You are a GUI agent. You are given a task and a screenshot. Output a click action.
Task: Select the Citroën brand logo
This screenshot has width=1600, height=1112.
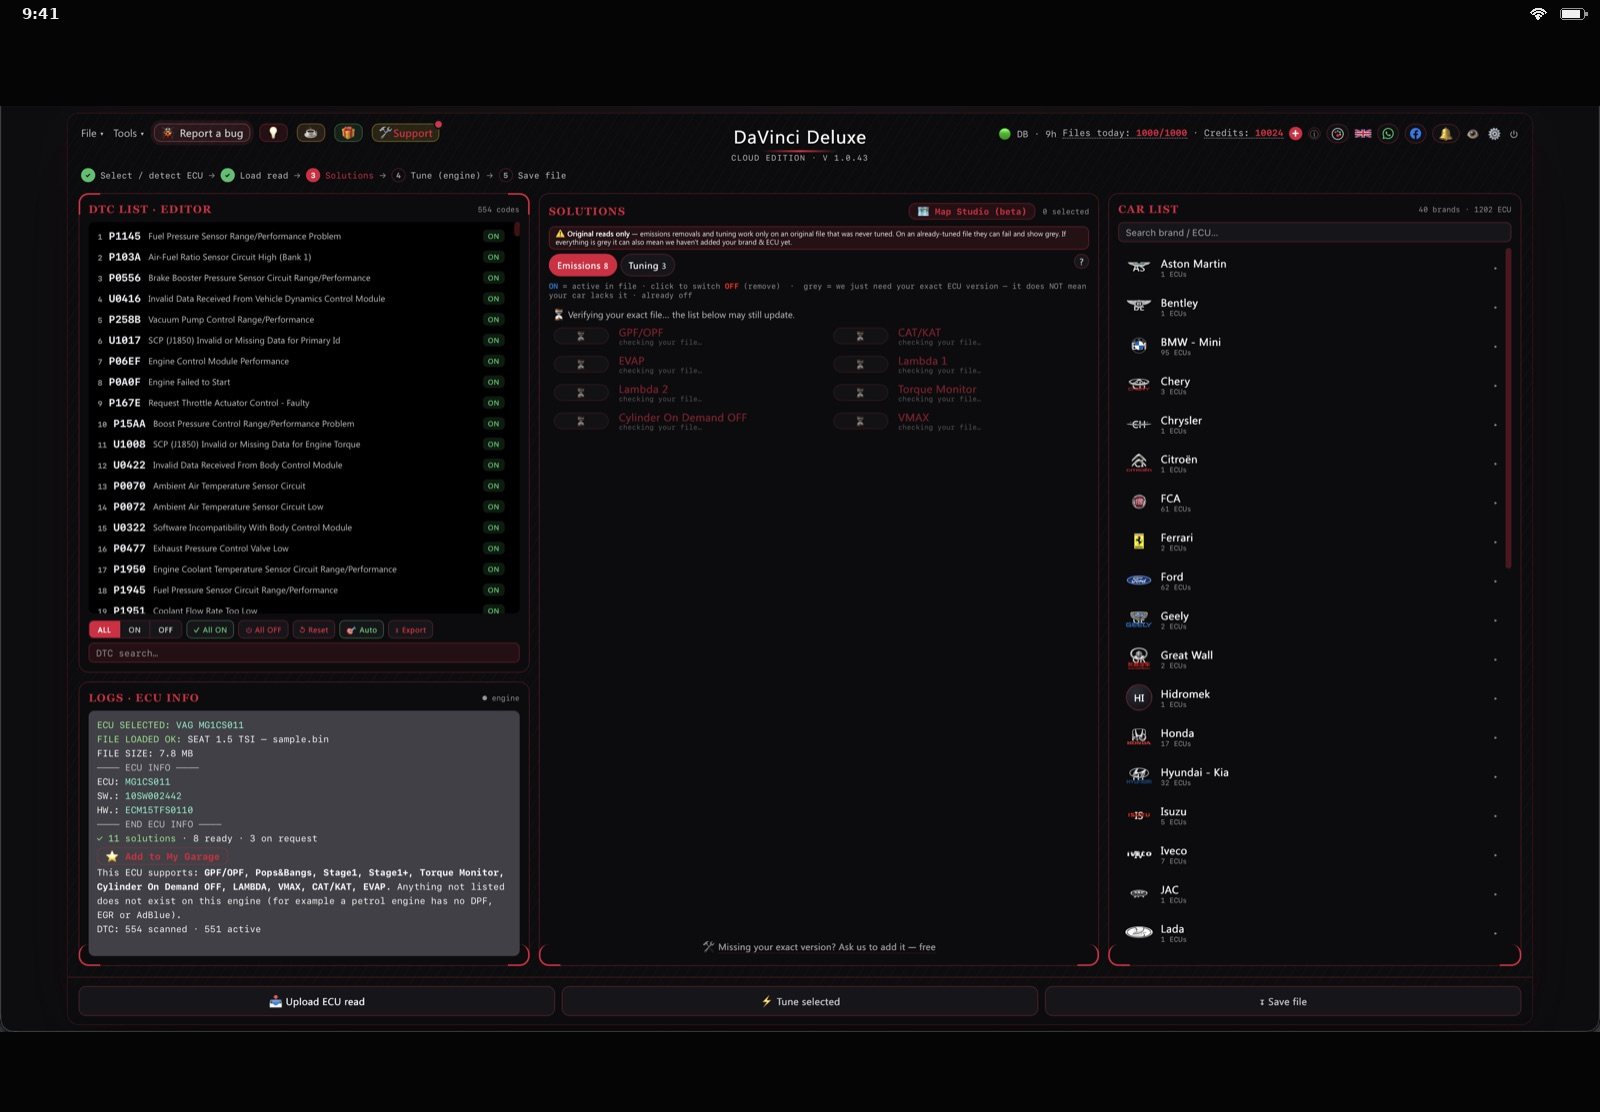pyautogui.click(x=1139, y=463)
